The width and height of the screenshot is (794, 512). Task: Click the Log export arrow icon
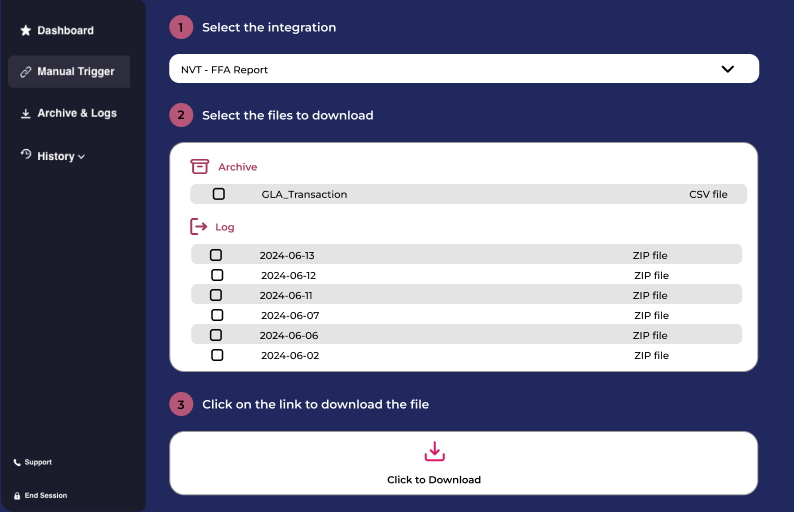(x=198, y=226)
